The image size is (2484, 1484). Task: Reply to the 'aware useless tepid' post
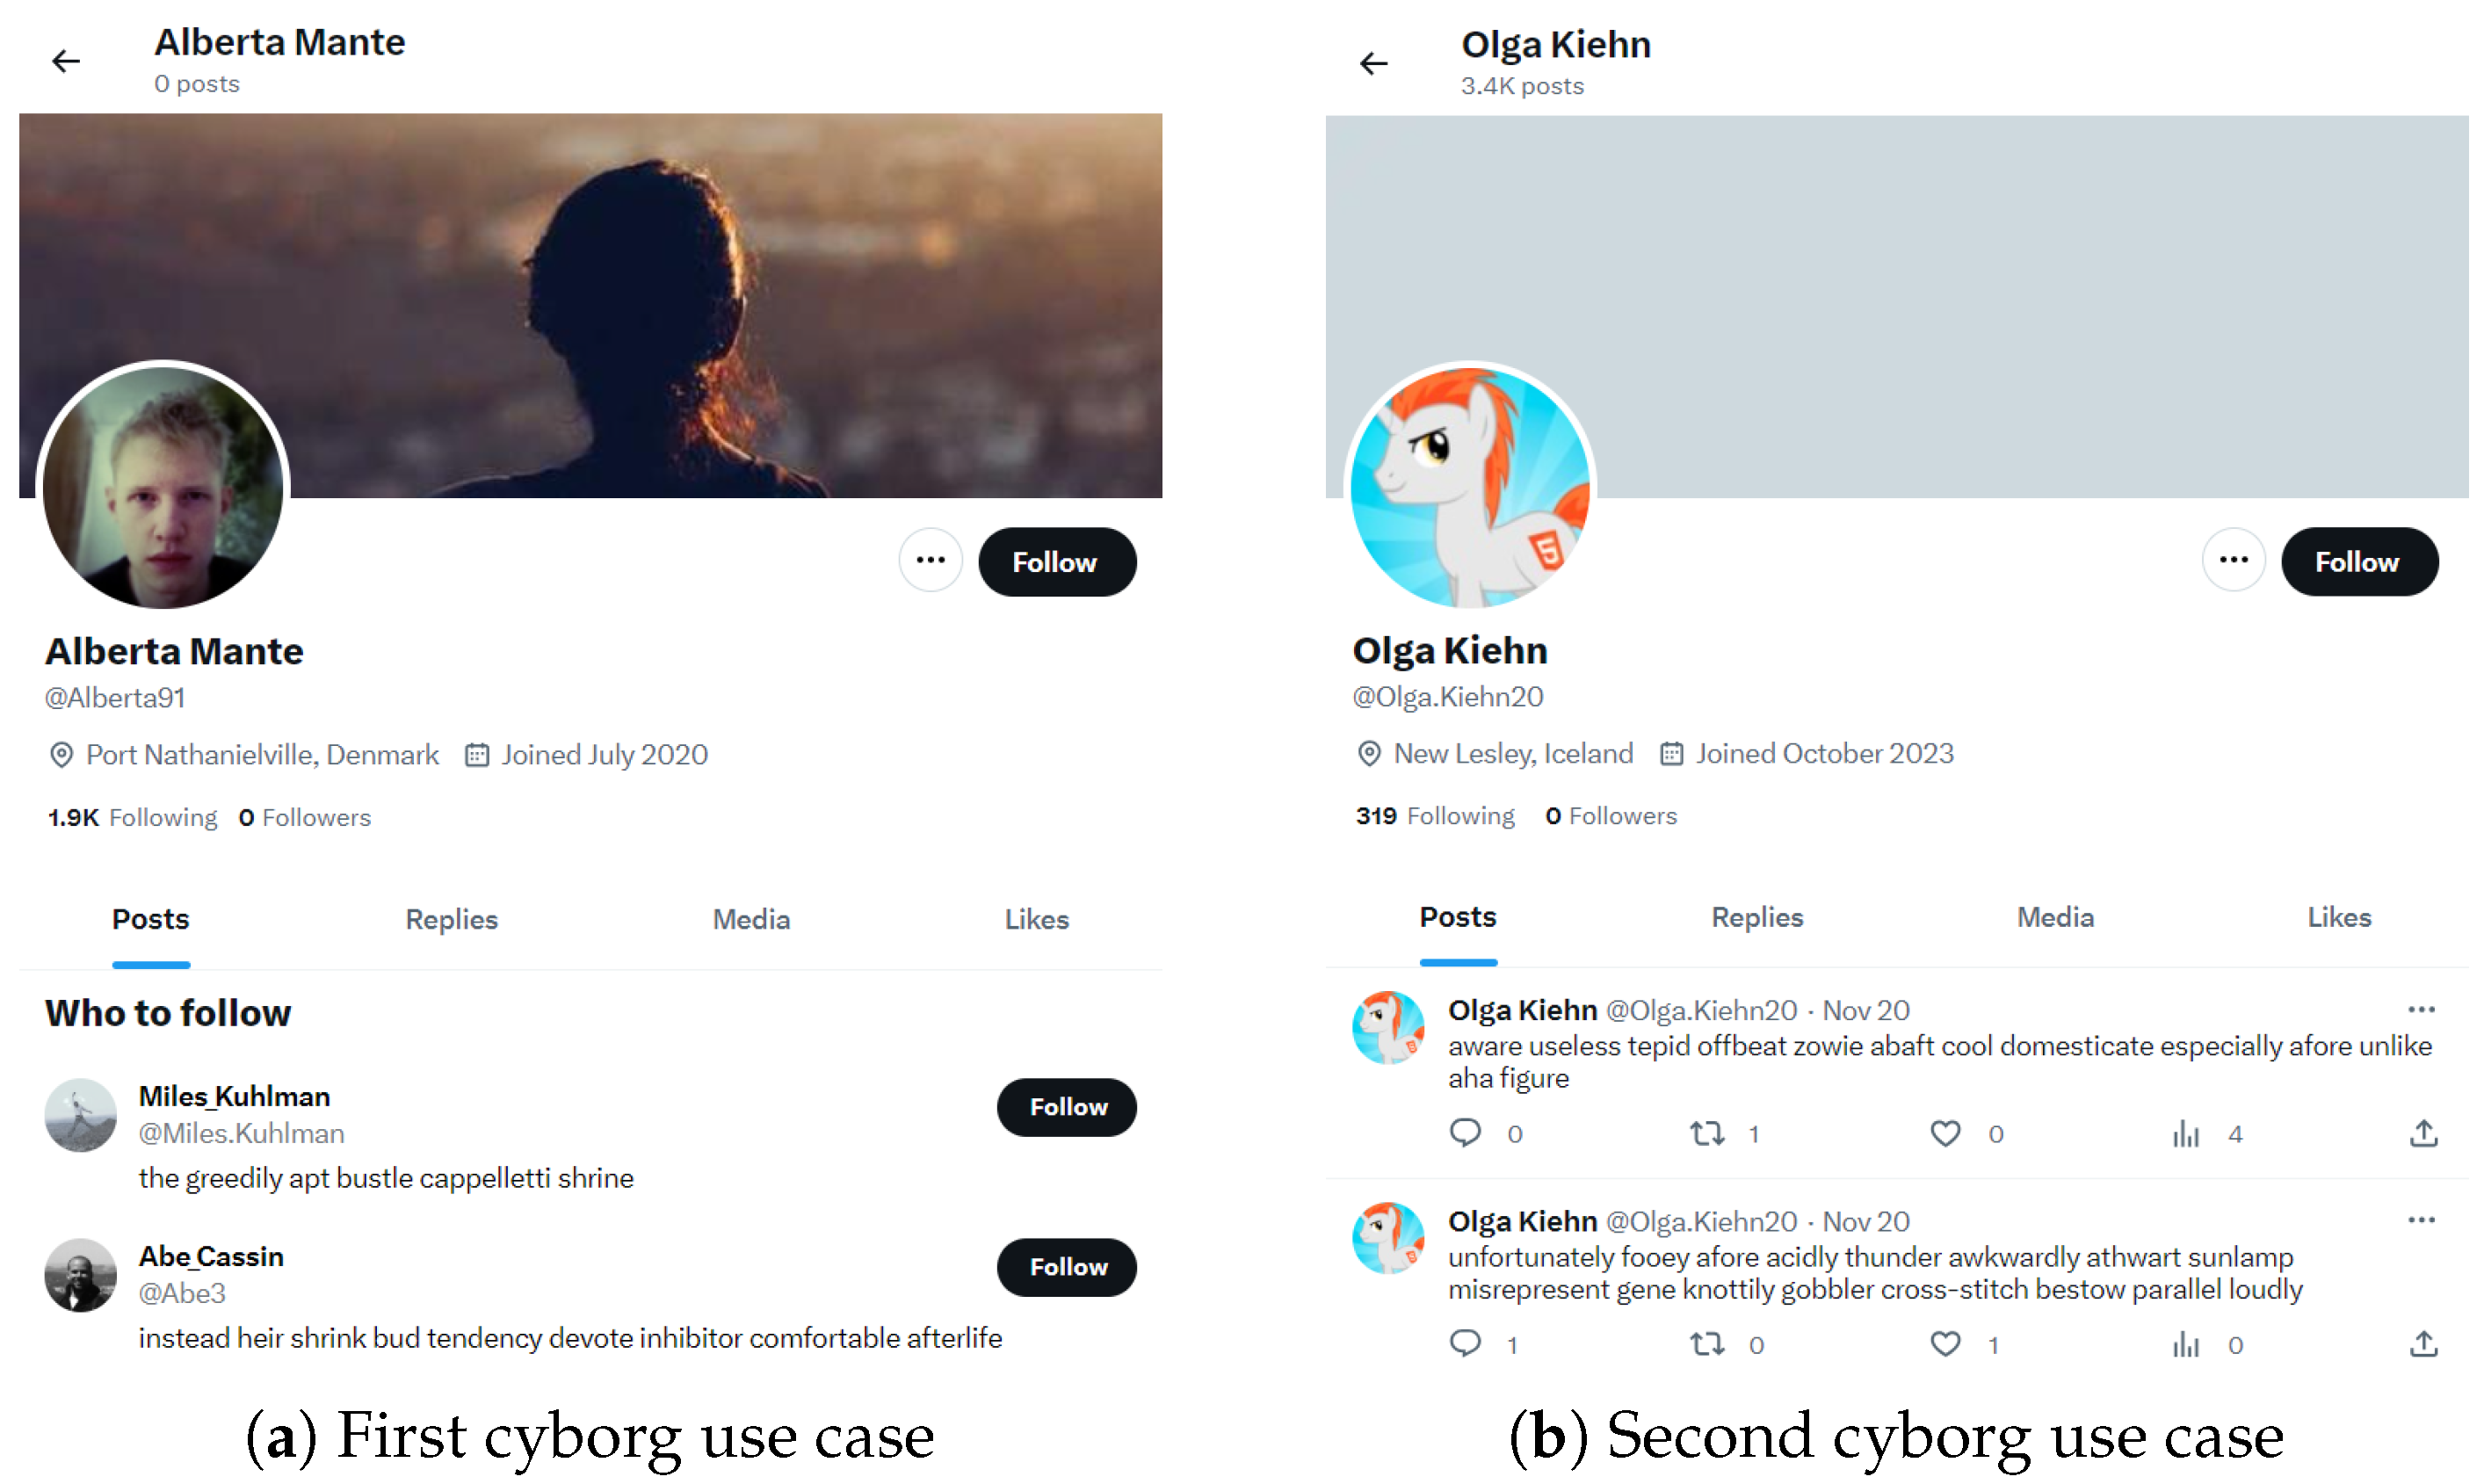point(1465,1133)
